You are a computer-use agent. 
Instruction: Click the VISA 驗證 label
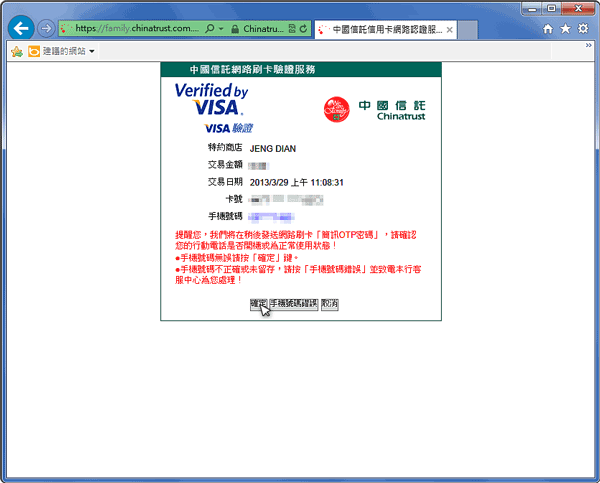click(x=228, y=128)
